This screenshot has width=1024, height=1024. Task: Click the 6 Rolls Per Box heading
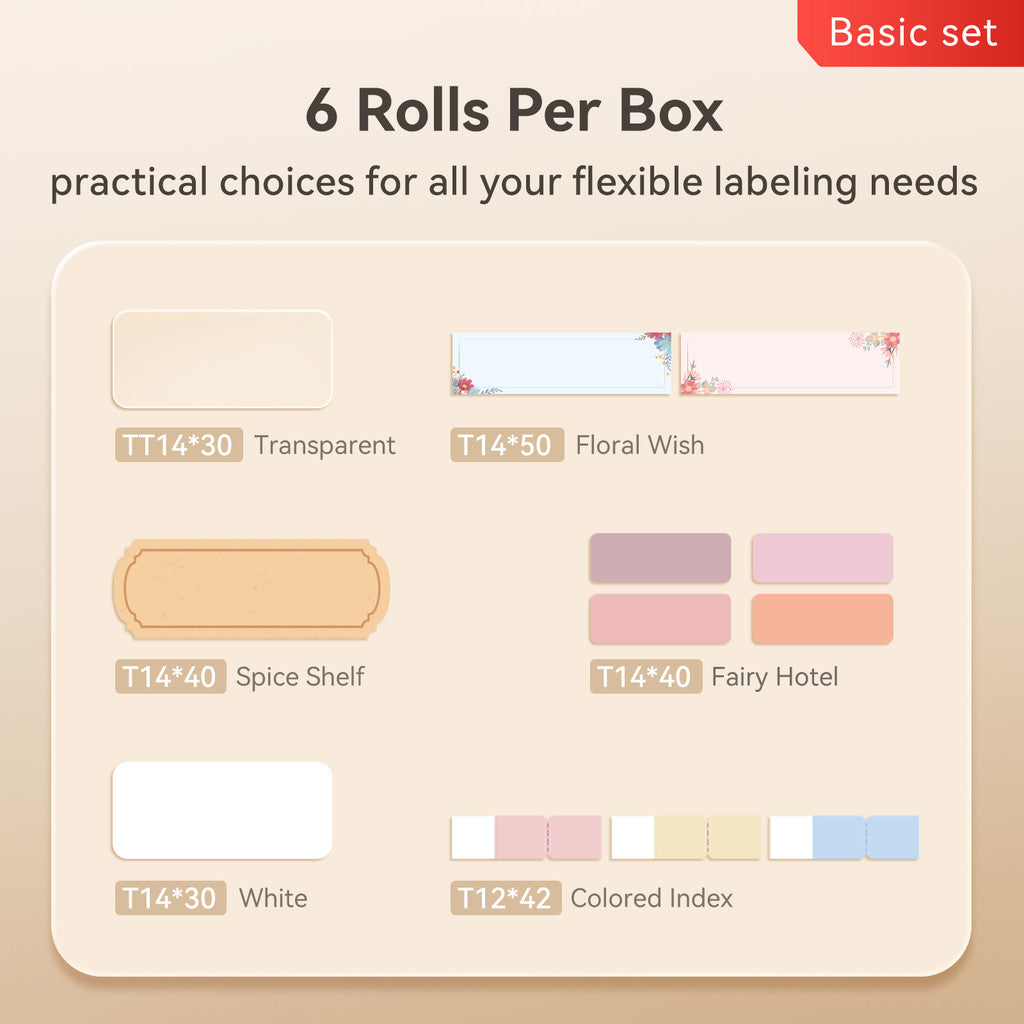click(x=513, y=111)
